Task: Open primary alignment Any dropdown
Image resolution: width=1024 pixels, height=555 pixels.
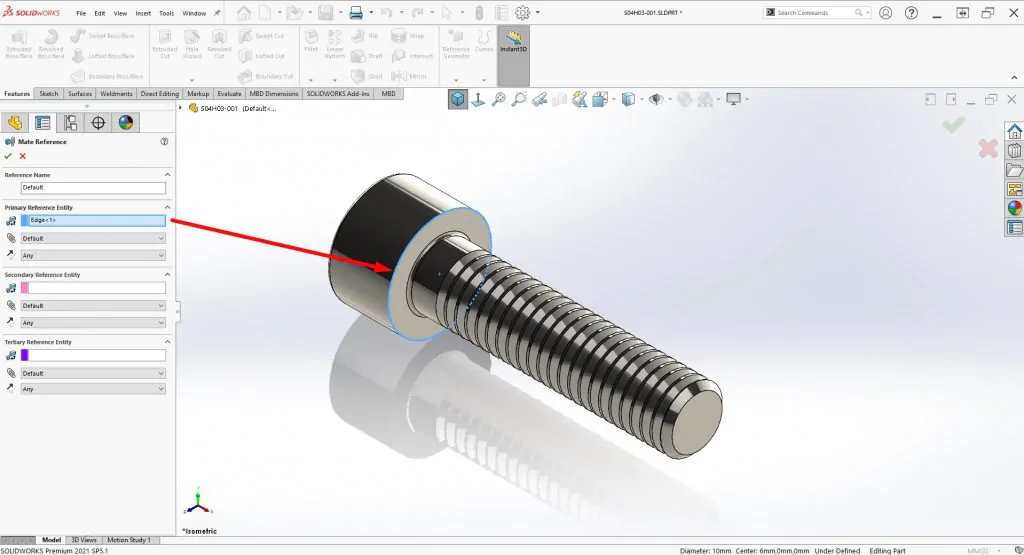Action: (x=93, y=255)
